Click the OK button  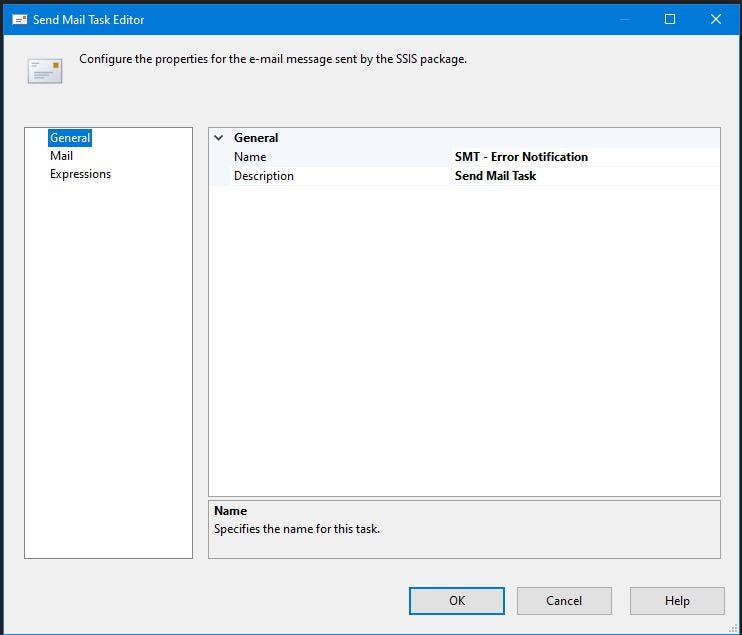coord(457,601)
